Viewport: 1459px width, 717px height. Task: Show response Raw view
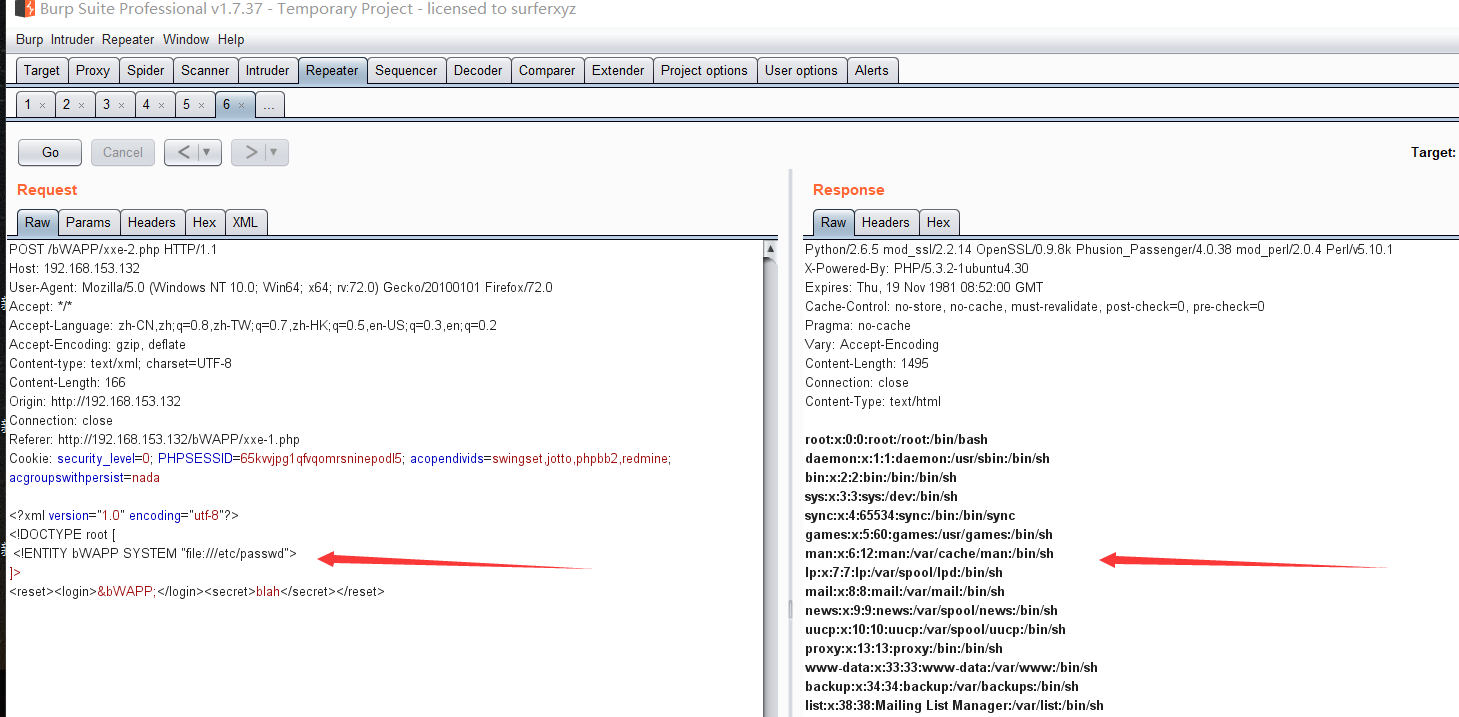pyautogui.click(x=834, y=222)
